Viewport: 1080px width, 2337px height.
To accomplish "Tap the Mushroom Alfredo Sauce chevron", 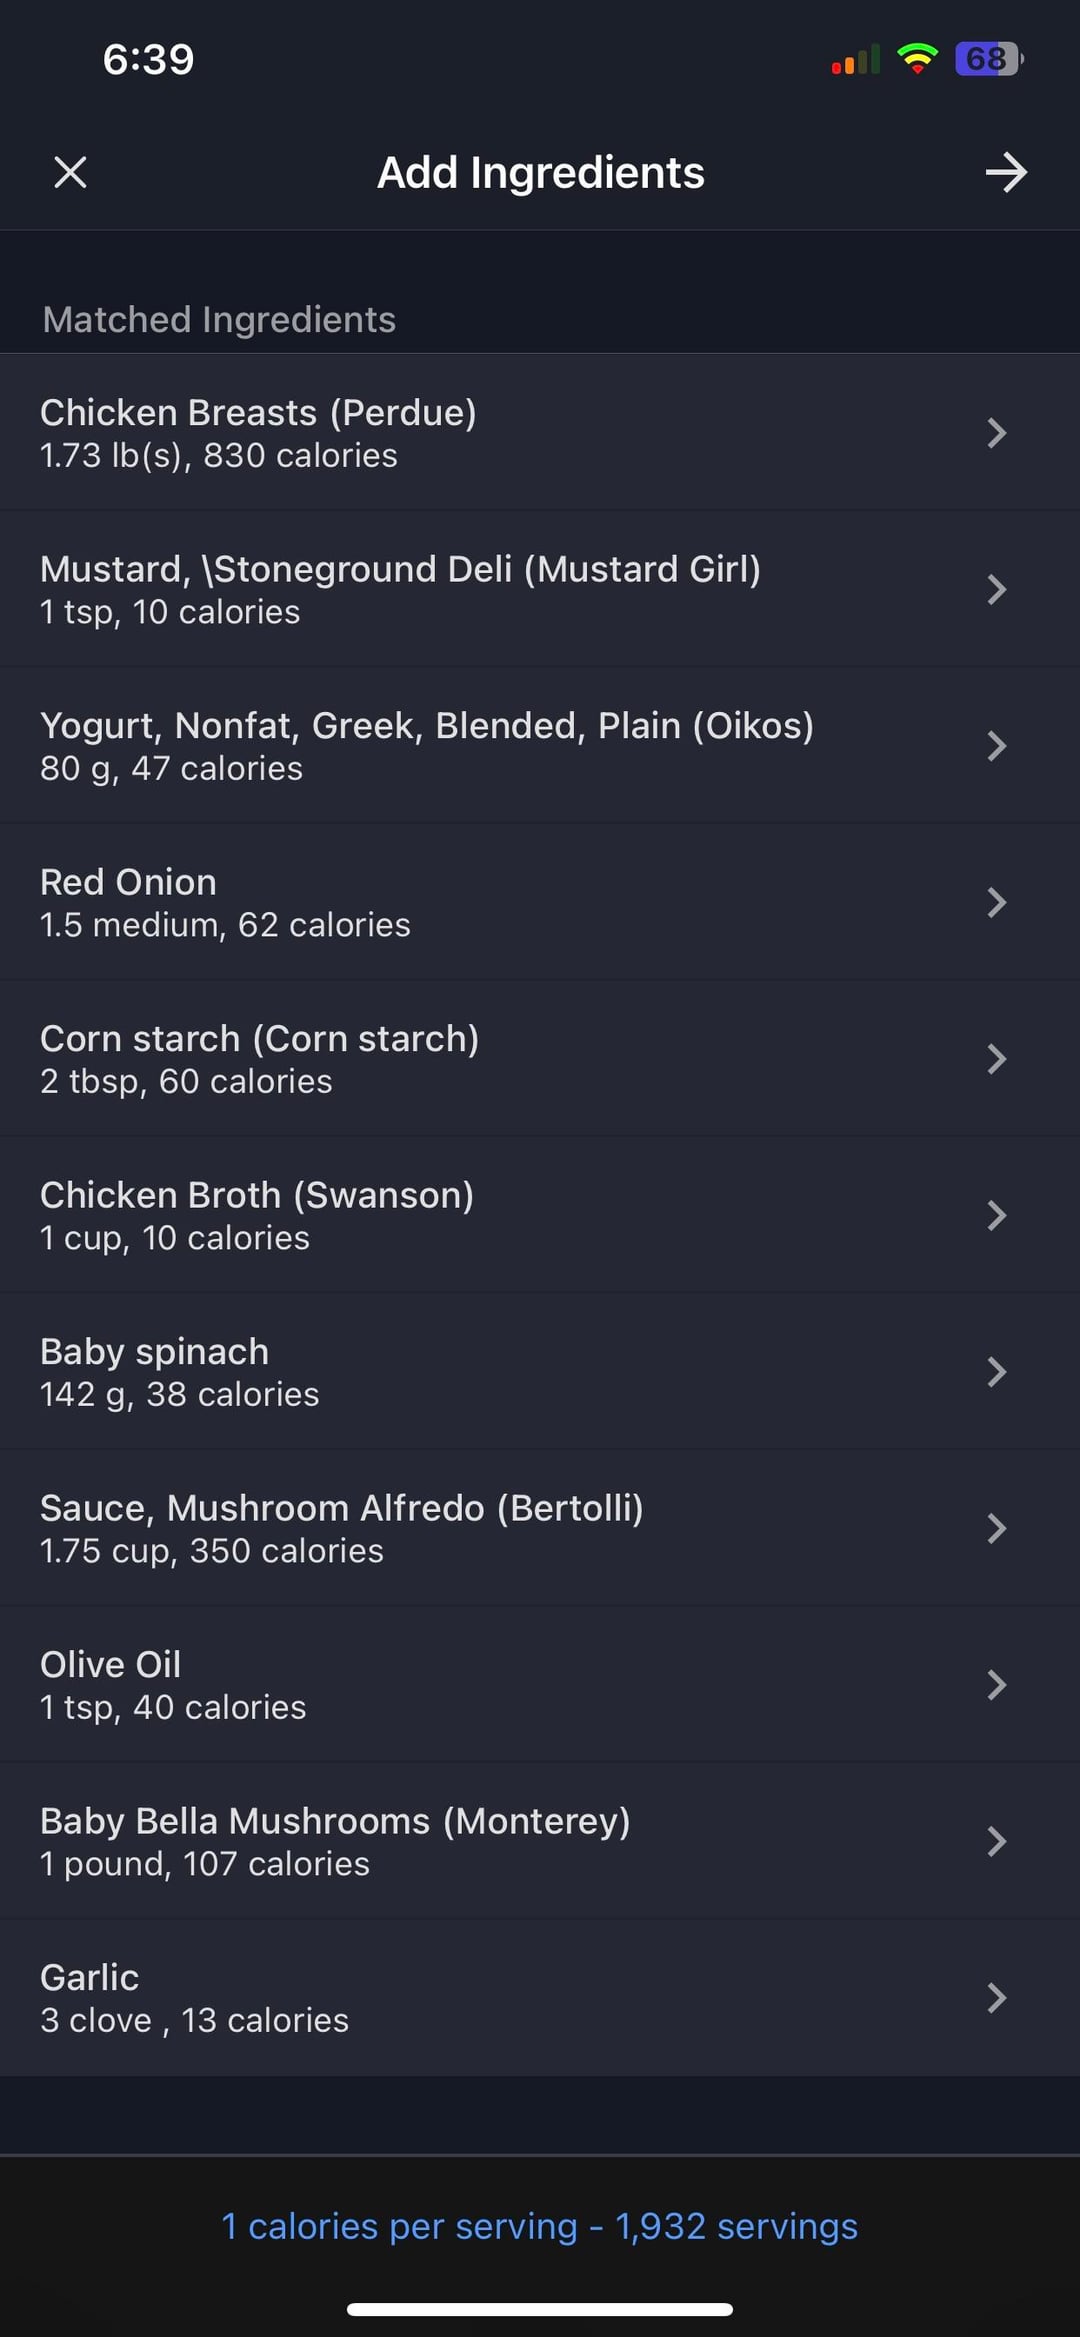I will [x=996, y=1528].
